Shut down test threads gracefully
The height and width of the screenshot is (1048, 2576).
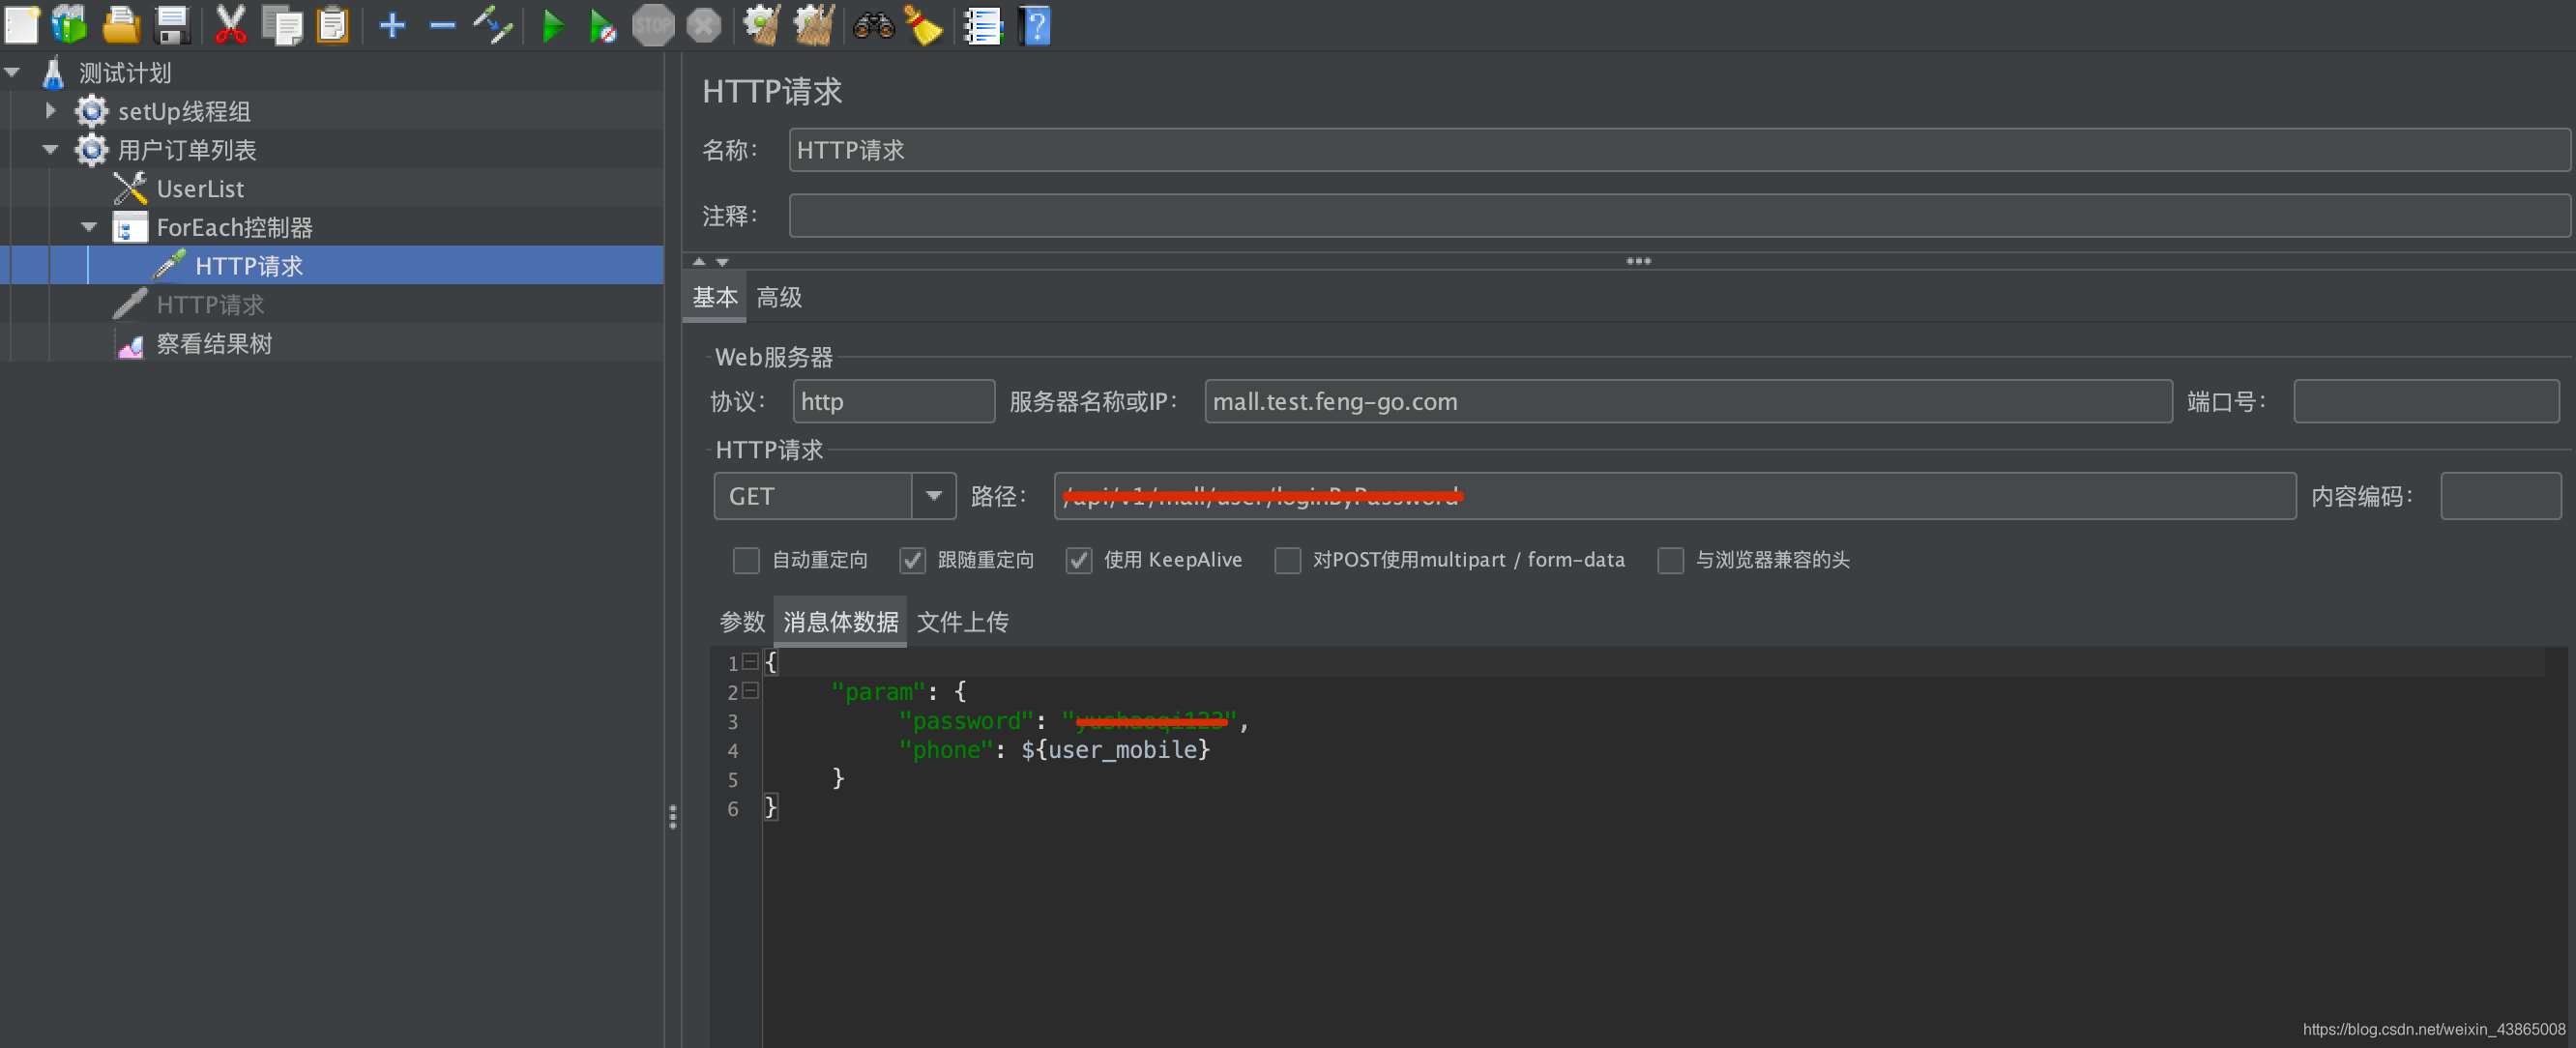tap(704, 25)
